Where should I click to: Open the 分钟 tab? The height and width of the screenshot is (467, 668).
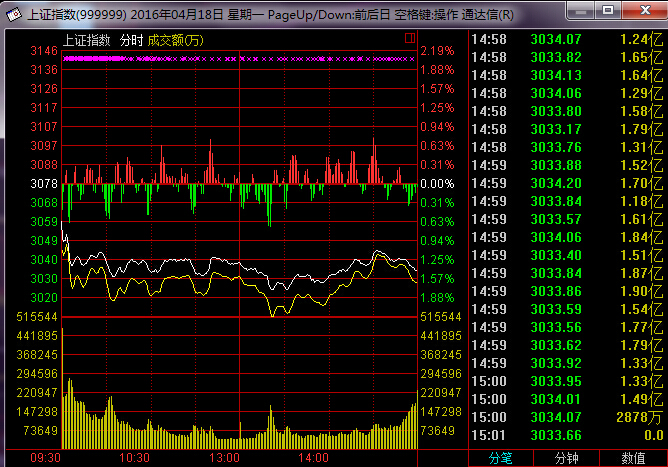coord(566,458)
